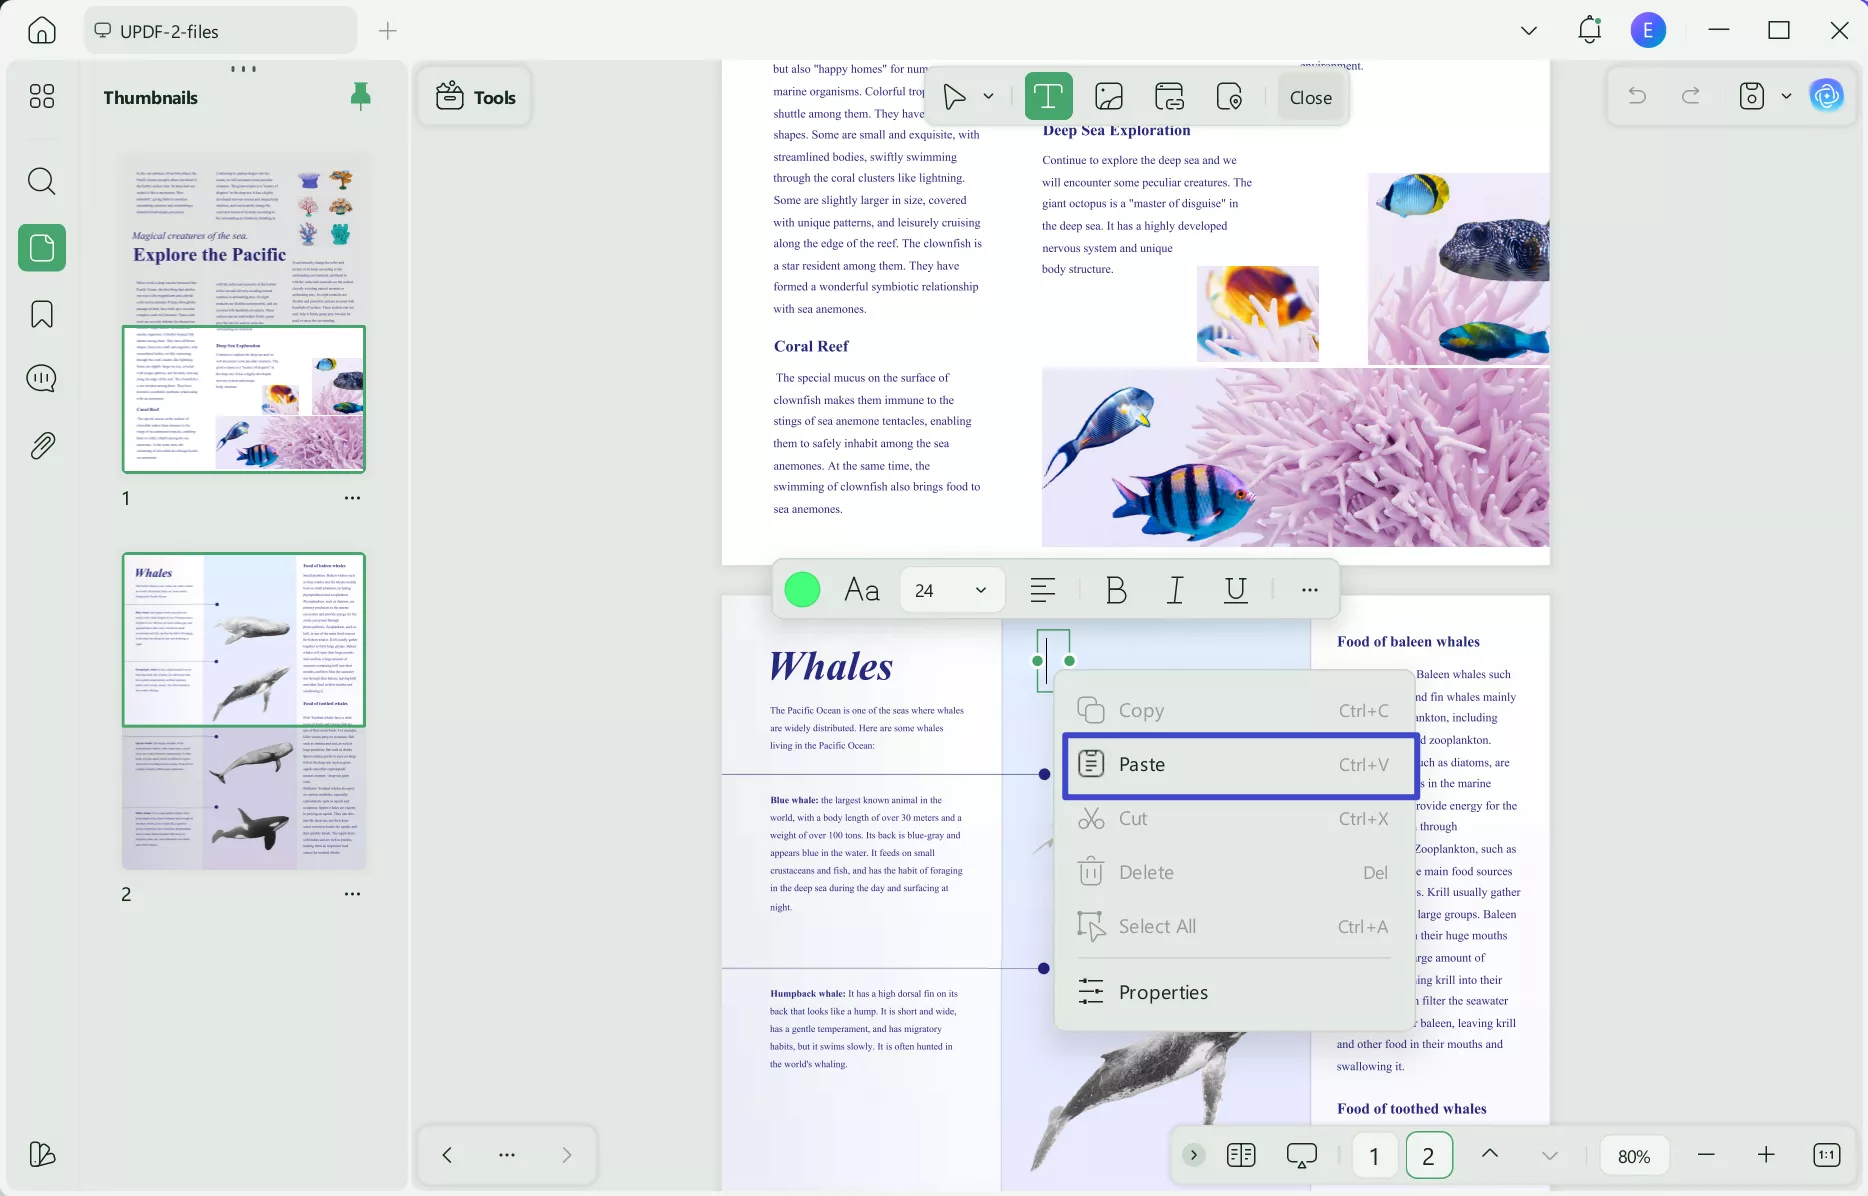
Task: Open the Search panel in the left sidebar
Action: [41, 181]
